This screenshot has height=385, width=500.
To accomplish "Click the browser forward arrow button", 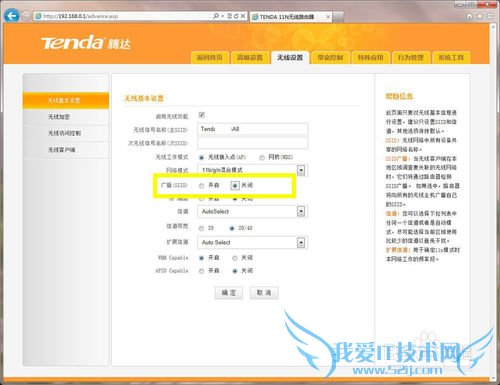I will pos(27,16).
